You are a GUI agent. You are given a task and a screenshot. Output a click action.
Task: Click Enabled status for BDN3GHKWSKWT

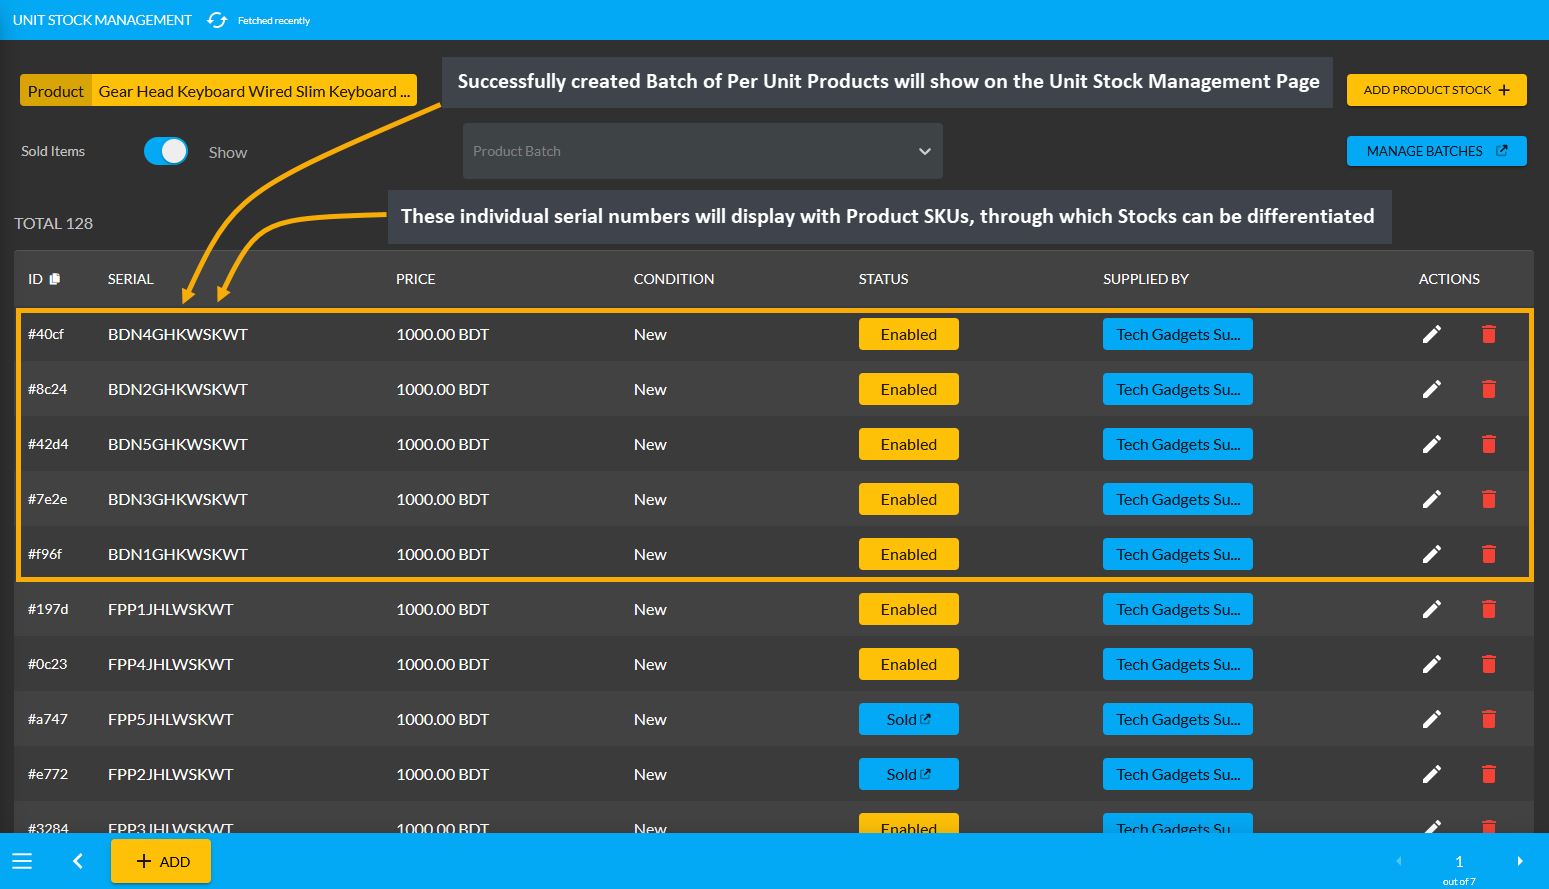[908, 499]
